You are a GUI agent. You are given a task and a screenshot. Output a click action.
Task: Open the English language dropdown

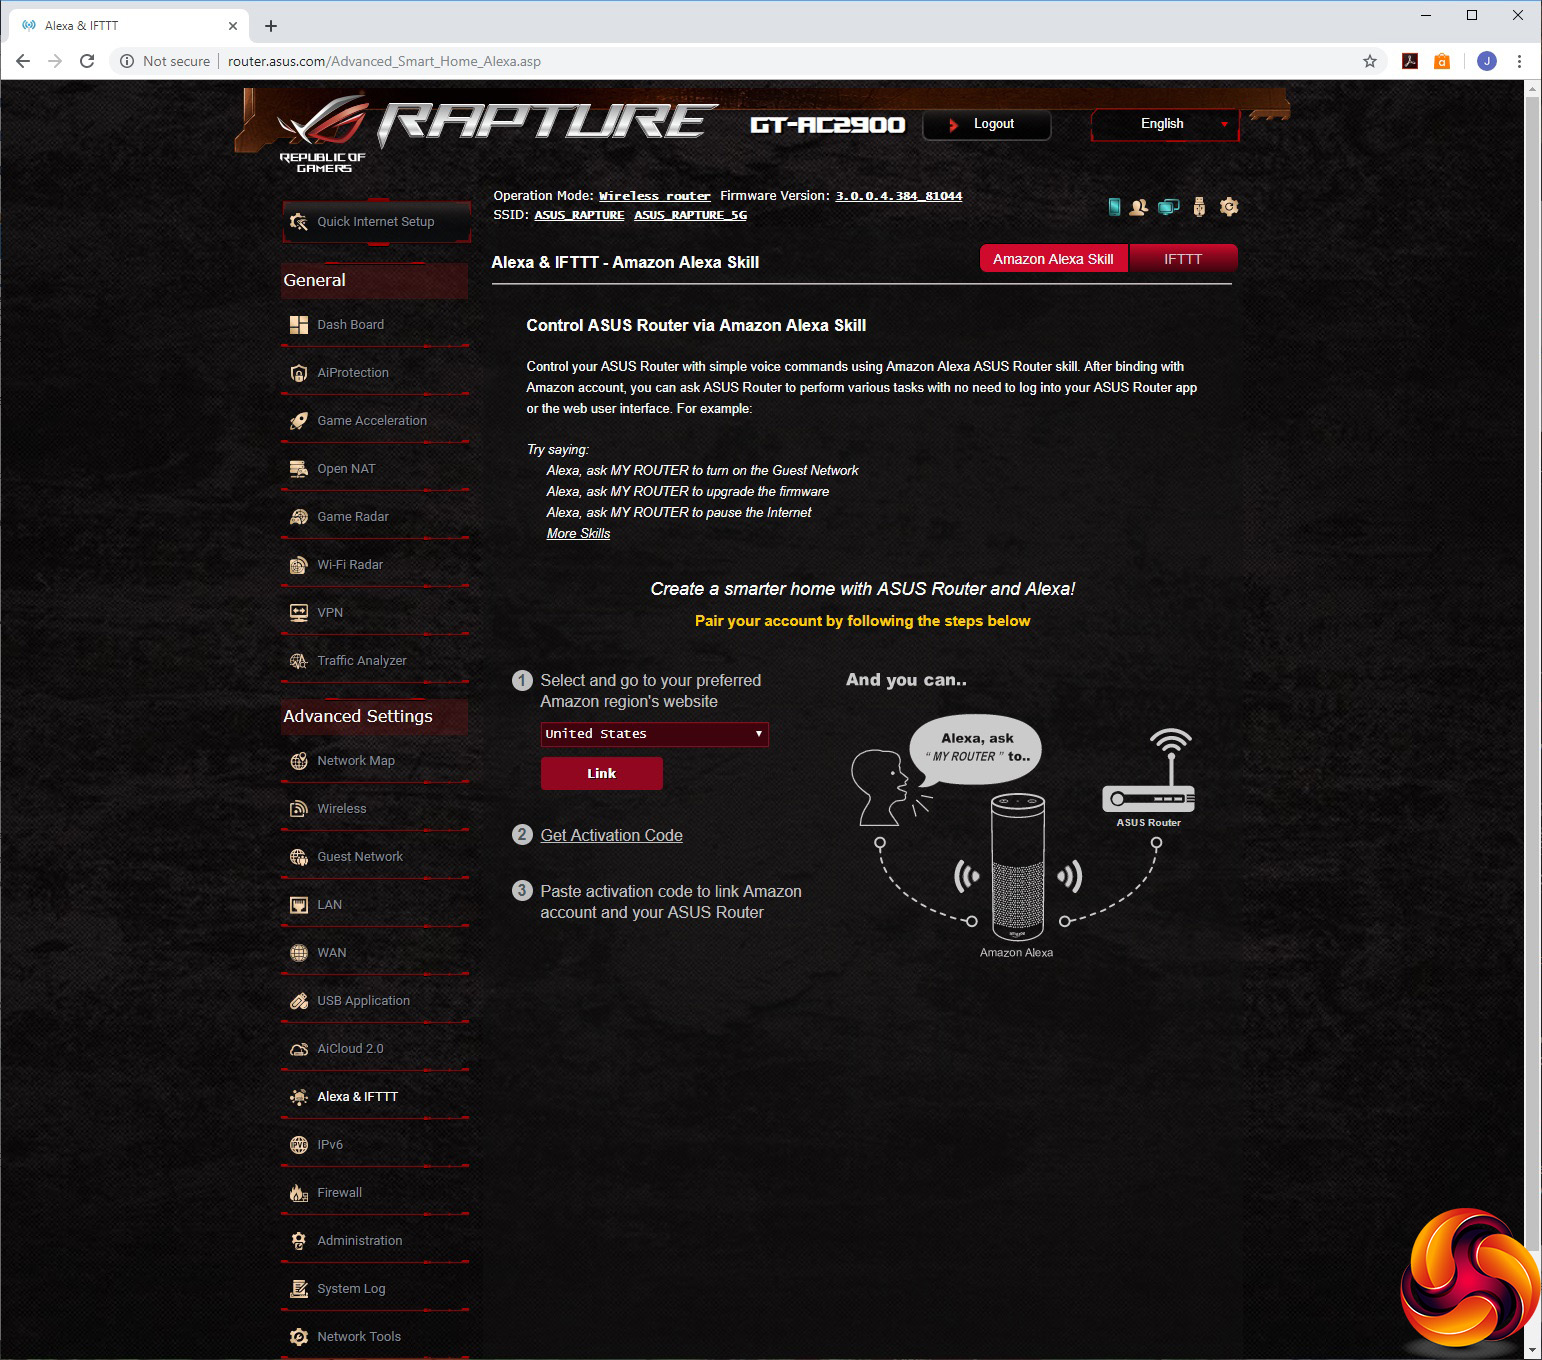(x=1165, y=125)
